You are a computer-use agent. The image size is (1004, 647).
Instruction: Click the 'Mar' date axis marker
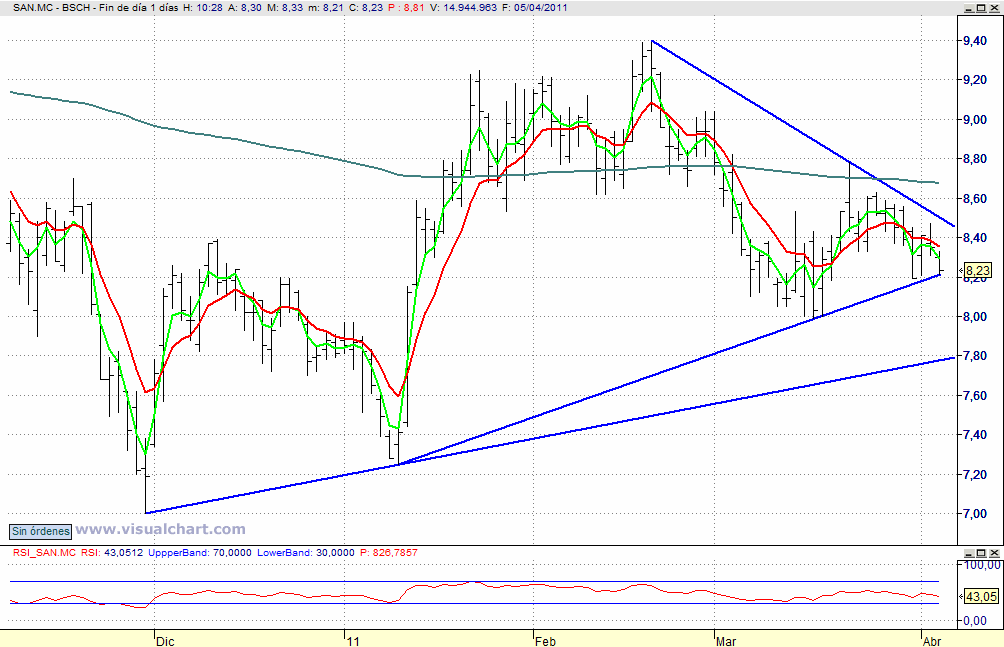tap(726, 641)
